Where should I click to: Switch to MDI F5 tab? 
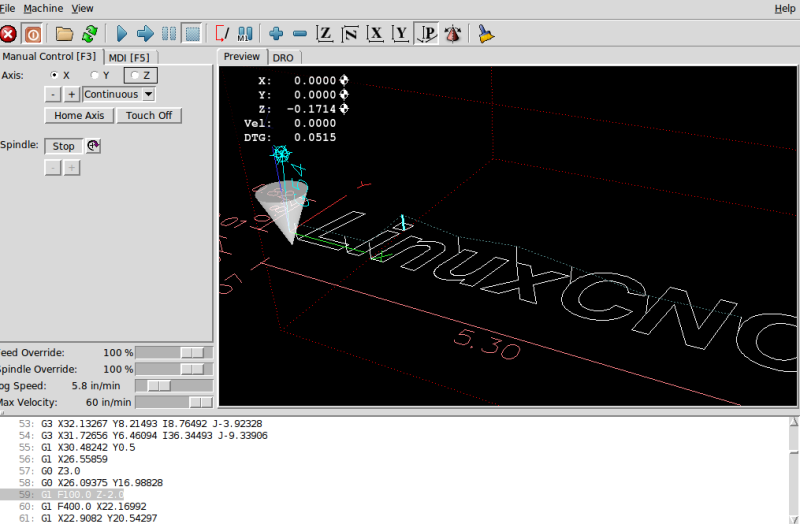pos(129,58)
